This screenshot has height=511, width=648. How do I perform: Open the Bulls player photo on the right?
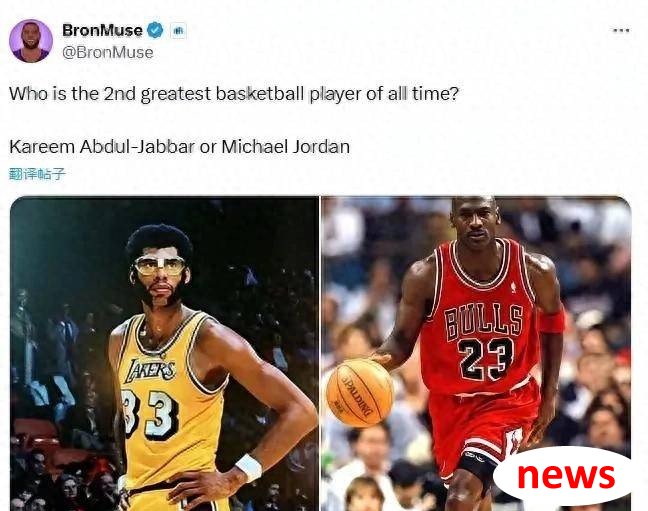(x=476, y=354)
